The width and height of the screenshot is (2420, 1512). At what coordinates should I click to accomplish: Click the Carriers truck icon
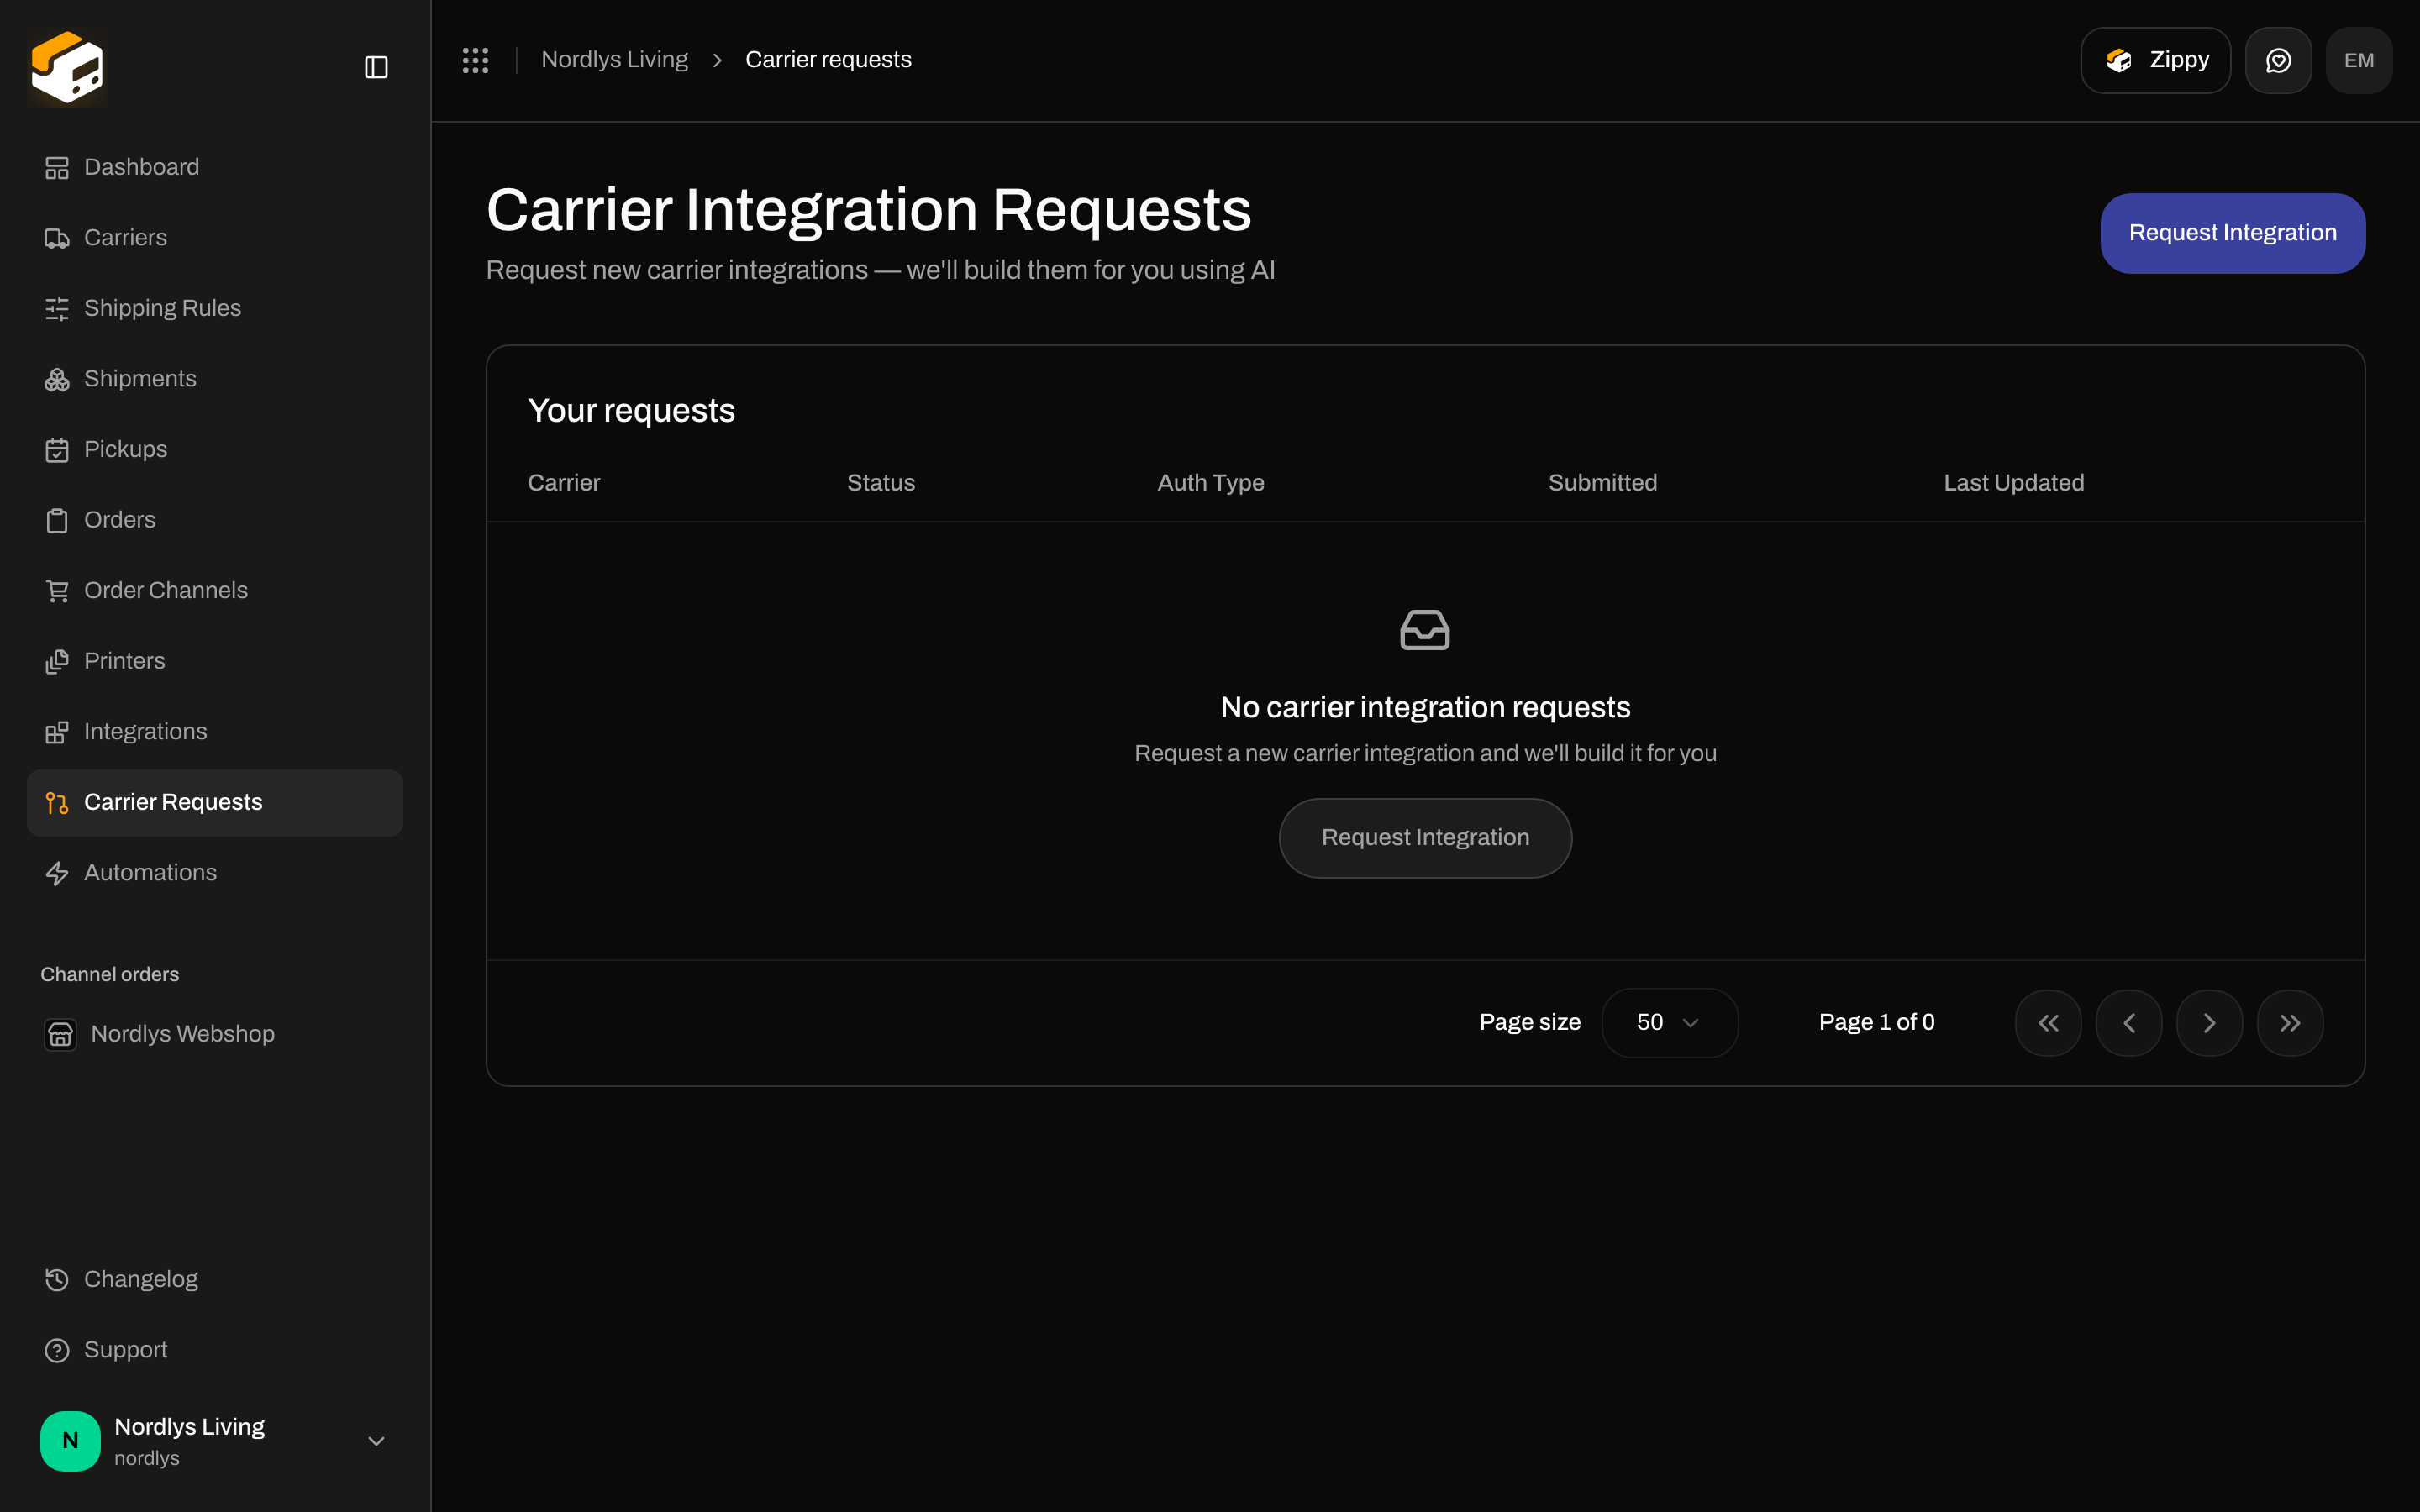[57, 238]
